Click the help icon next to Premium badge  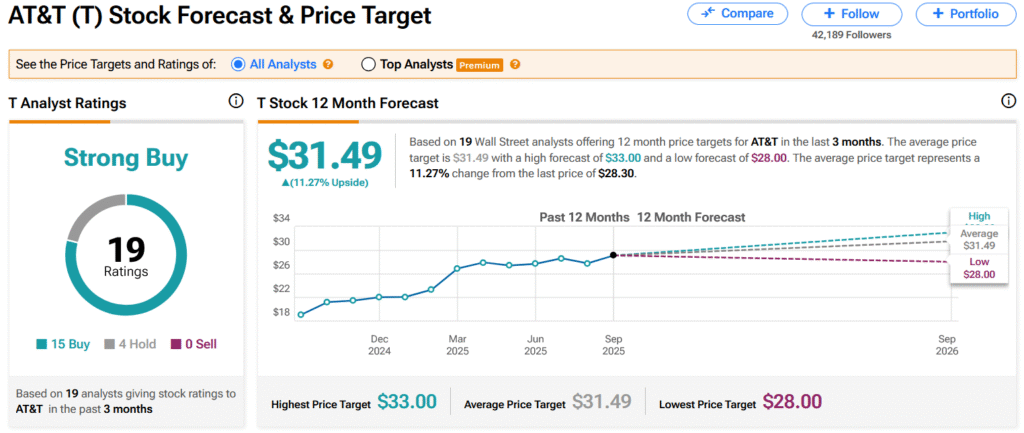pyautogui.click(x=515, y=65)
